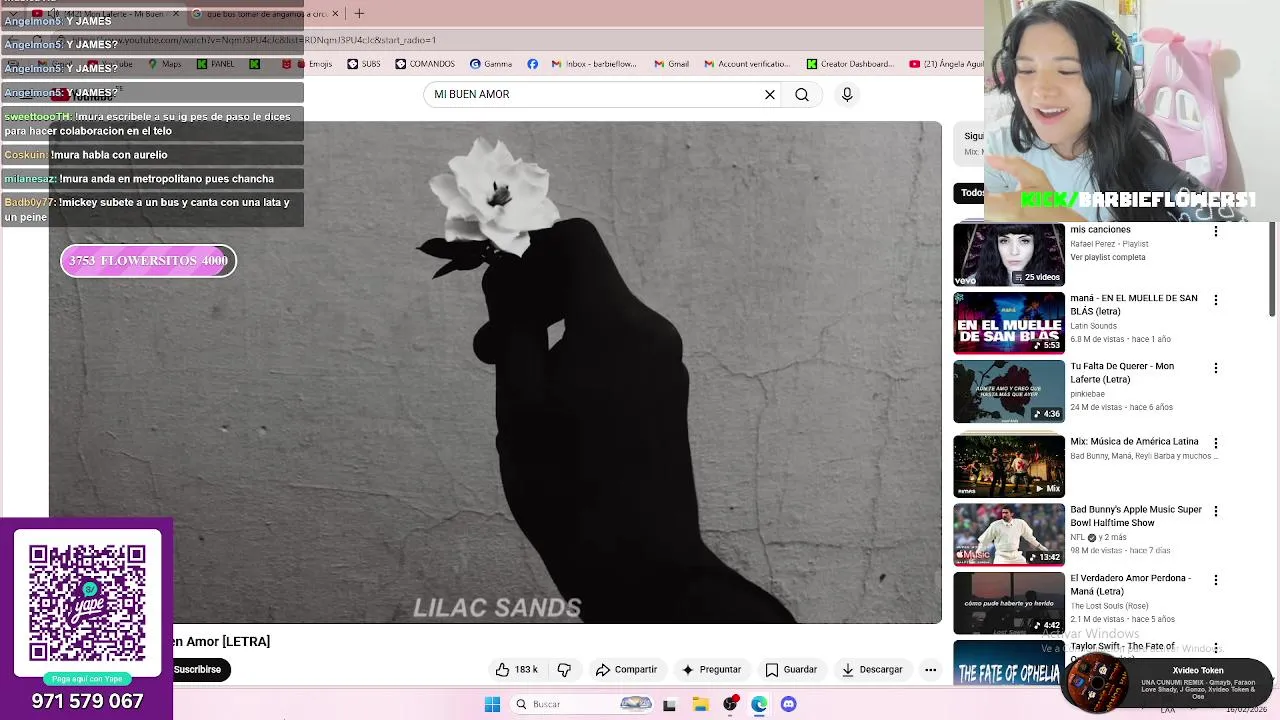The width and height of the screenshot is (1280, 720).
Task: Click title 'El Verdadero Amor Perdona - Maná'
Action: [x=1130, y=585]
